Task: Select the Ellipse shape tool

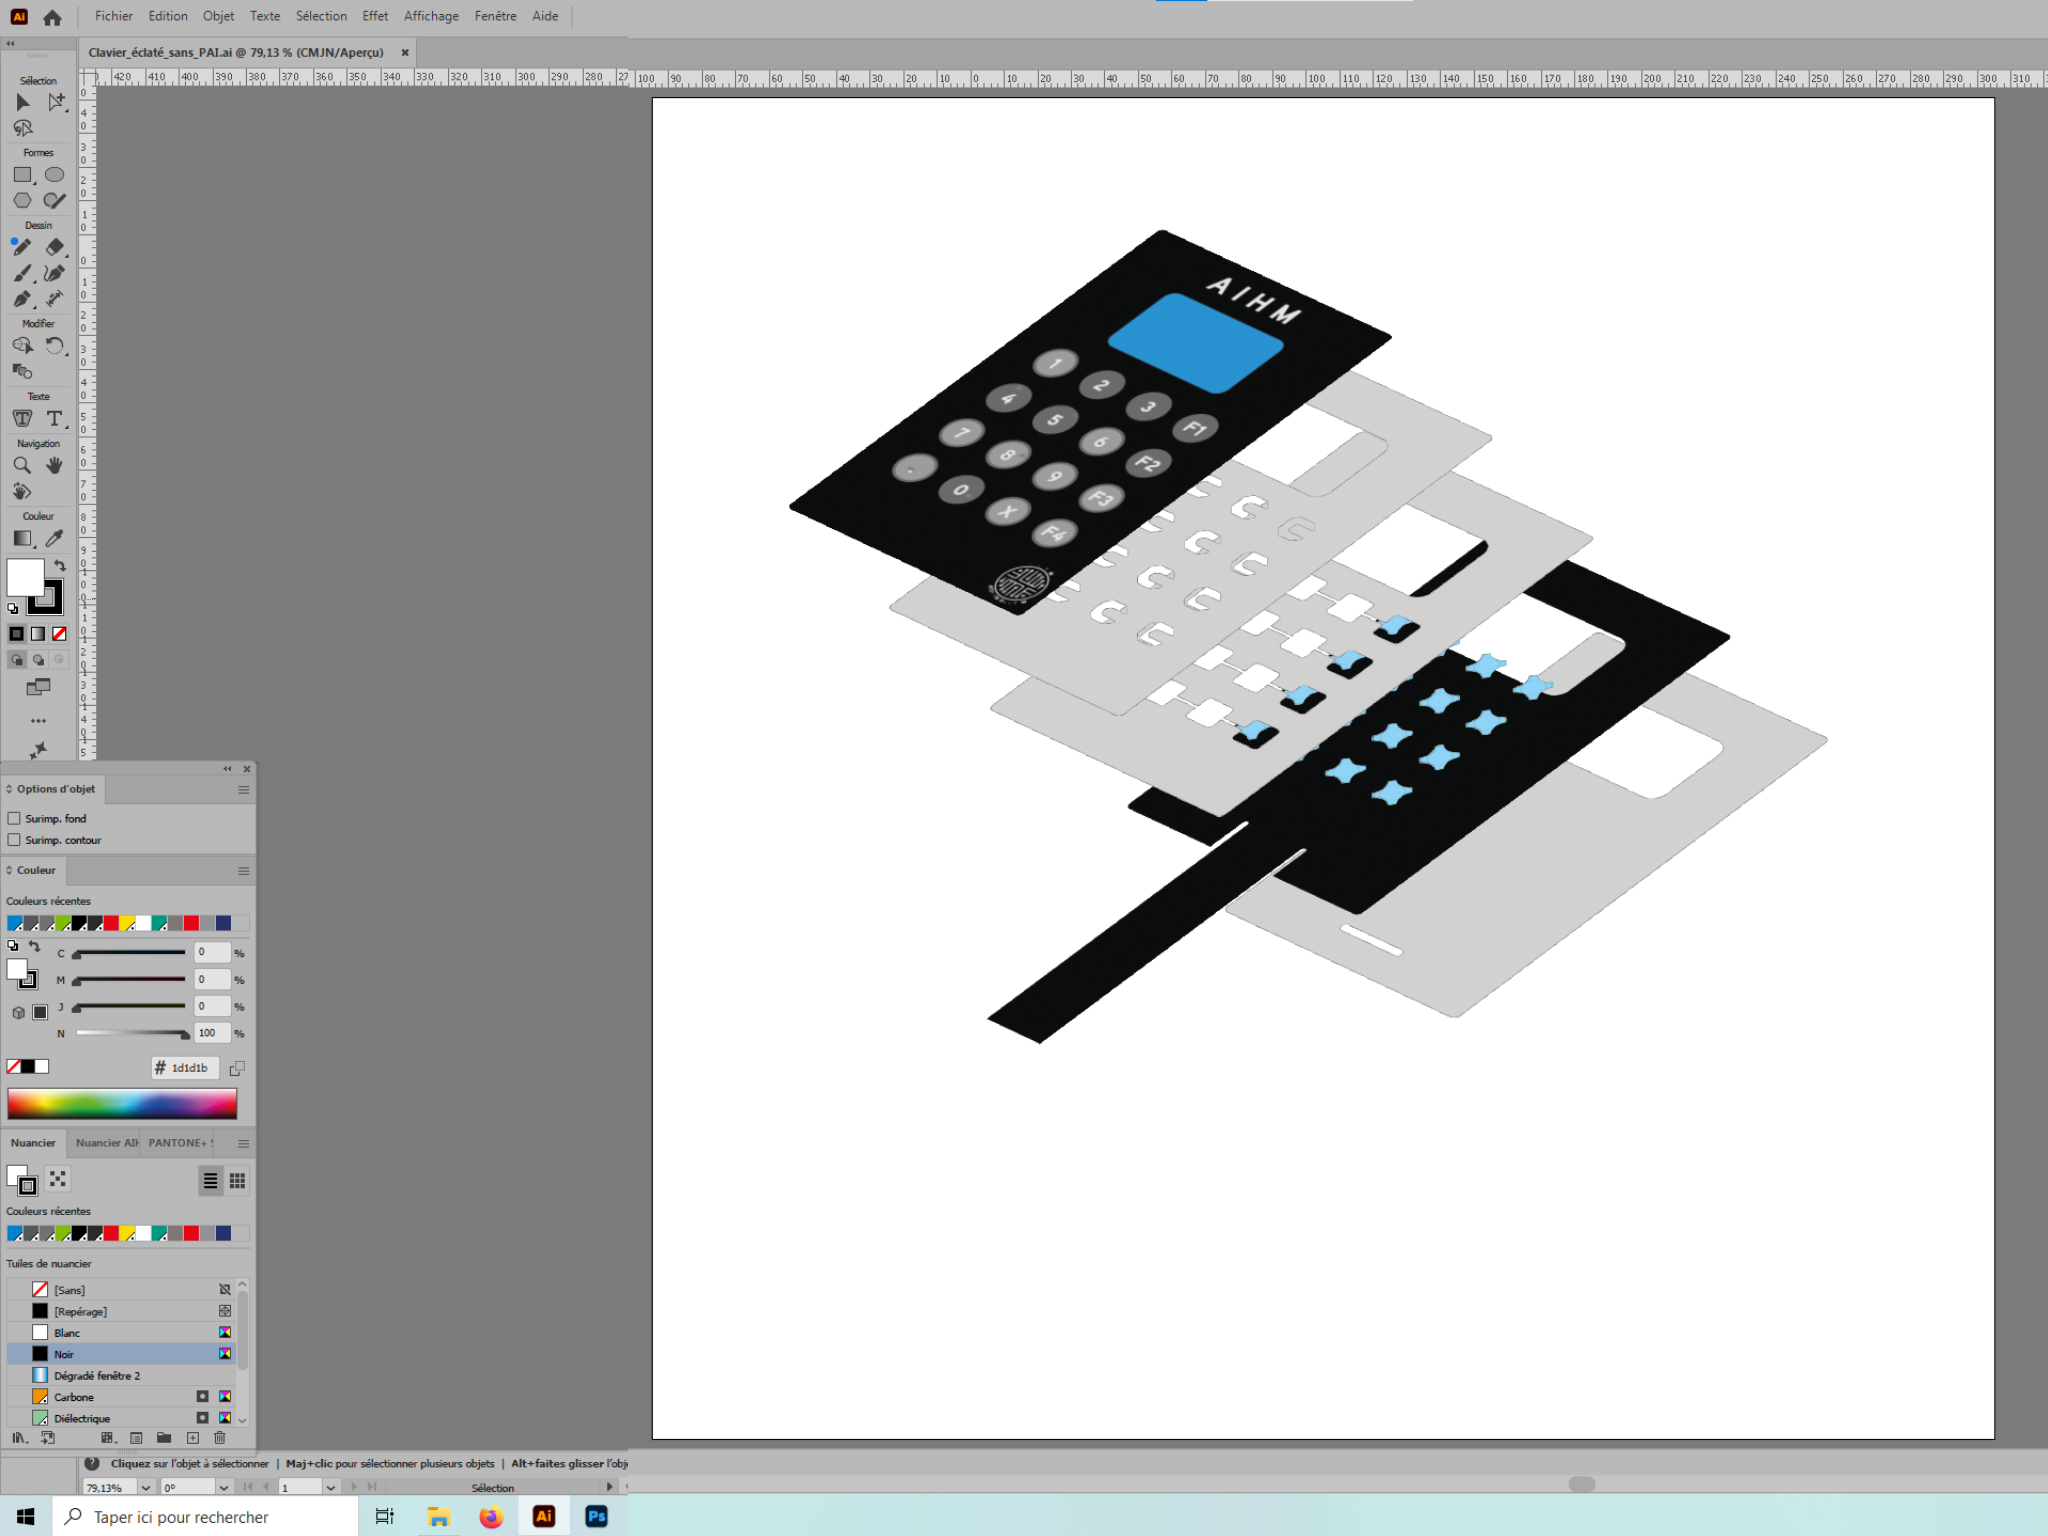Action: point(55,175)
